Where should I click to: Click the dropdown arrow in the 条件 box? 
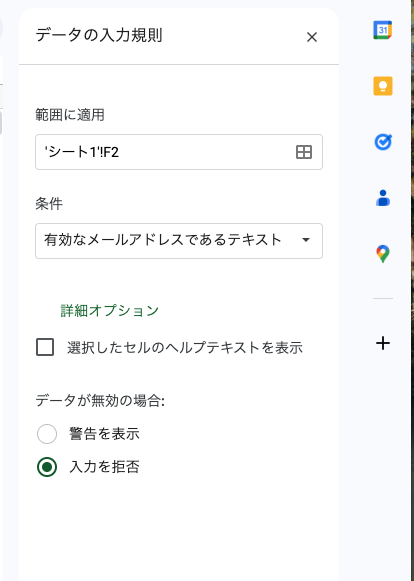click(306, 240)
